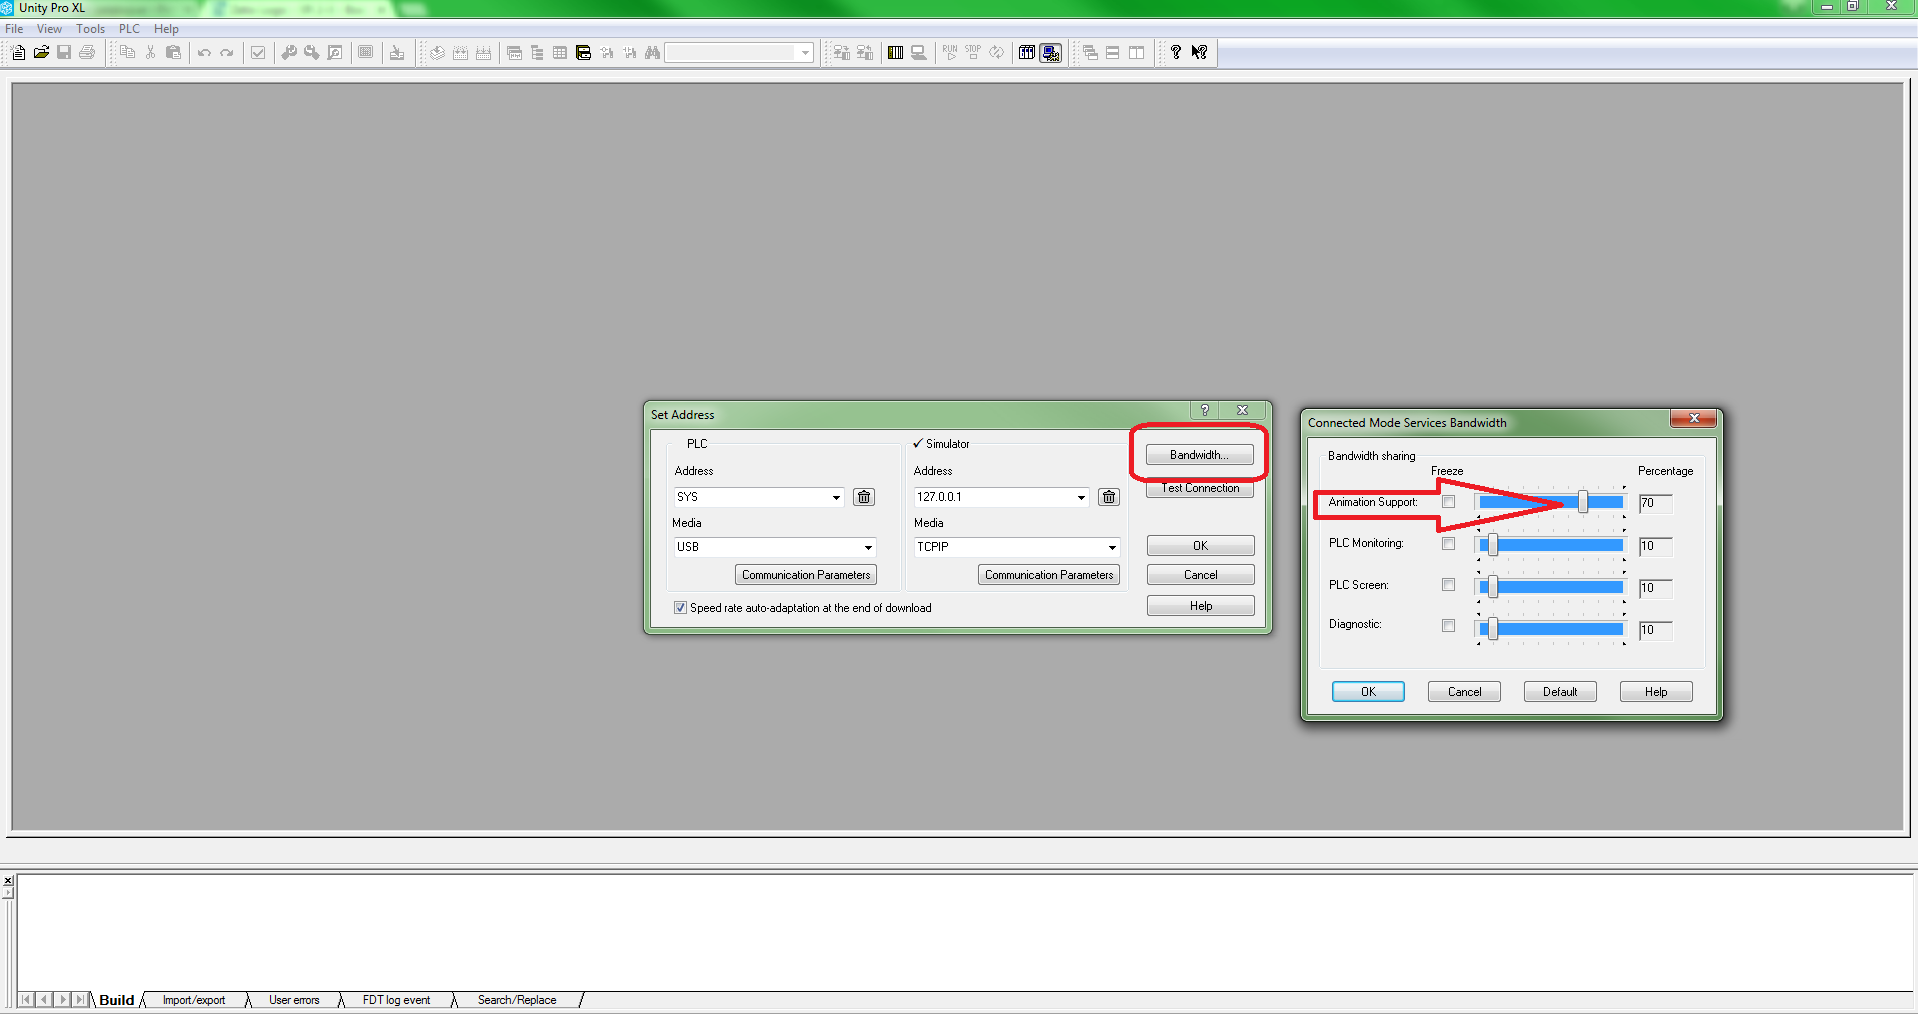Image resolution: width=1919 pixels, height=1014 pixels.
Task: Open Simulator Communication Parameters
Action: click(1049, 575)
